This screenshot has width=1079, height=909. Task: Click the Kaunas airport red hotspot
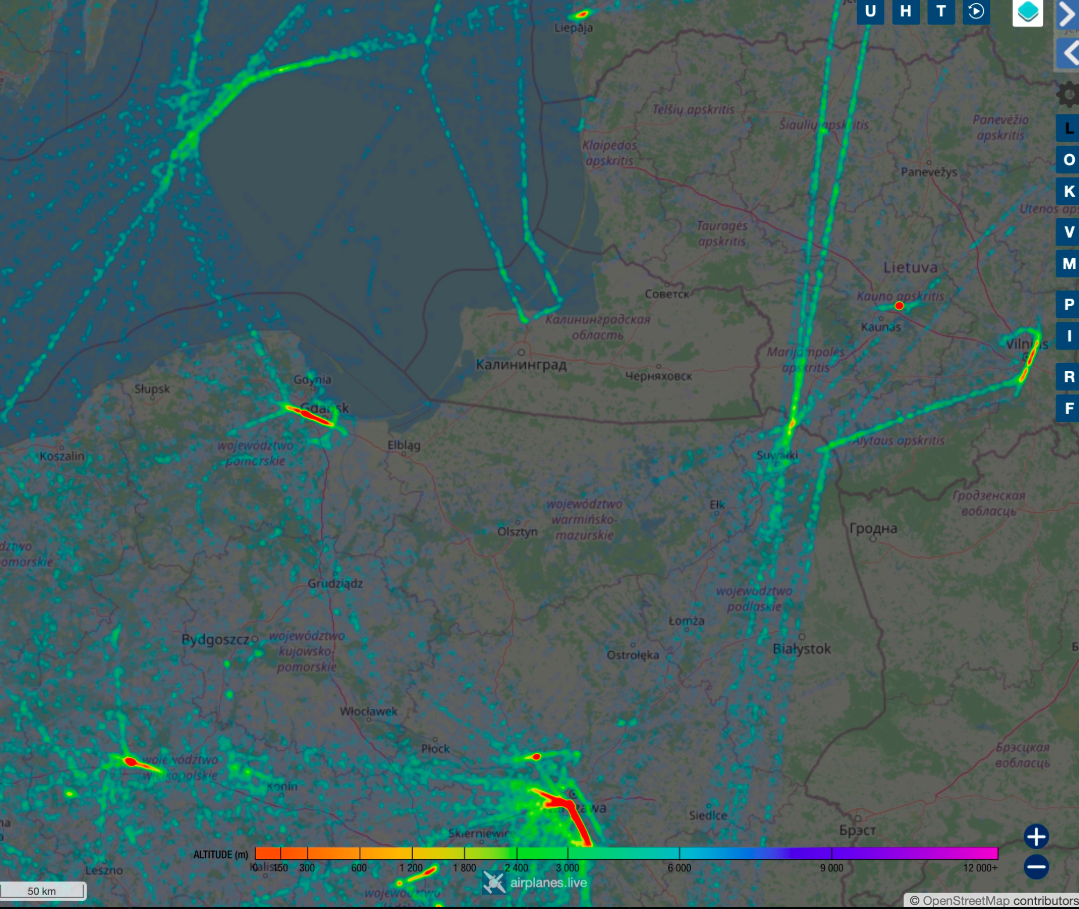[899, 306]
